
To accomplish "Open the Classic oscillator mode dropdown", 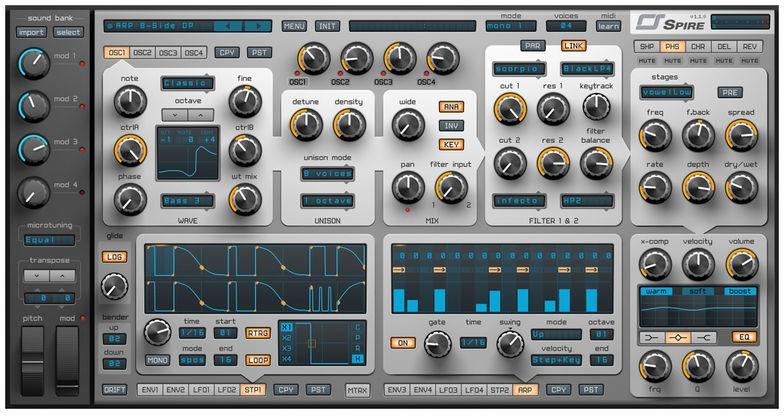I will point(187,83).
